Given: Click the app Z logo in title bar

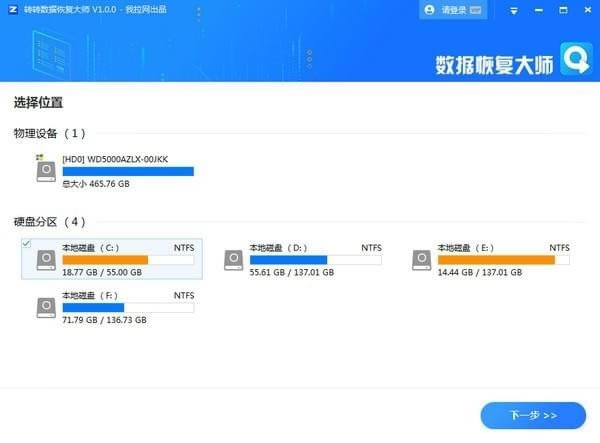Looking at the screenshot, I should click(13, 10).
